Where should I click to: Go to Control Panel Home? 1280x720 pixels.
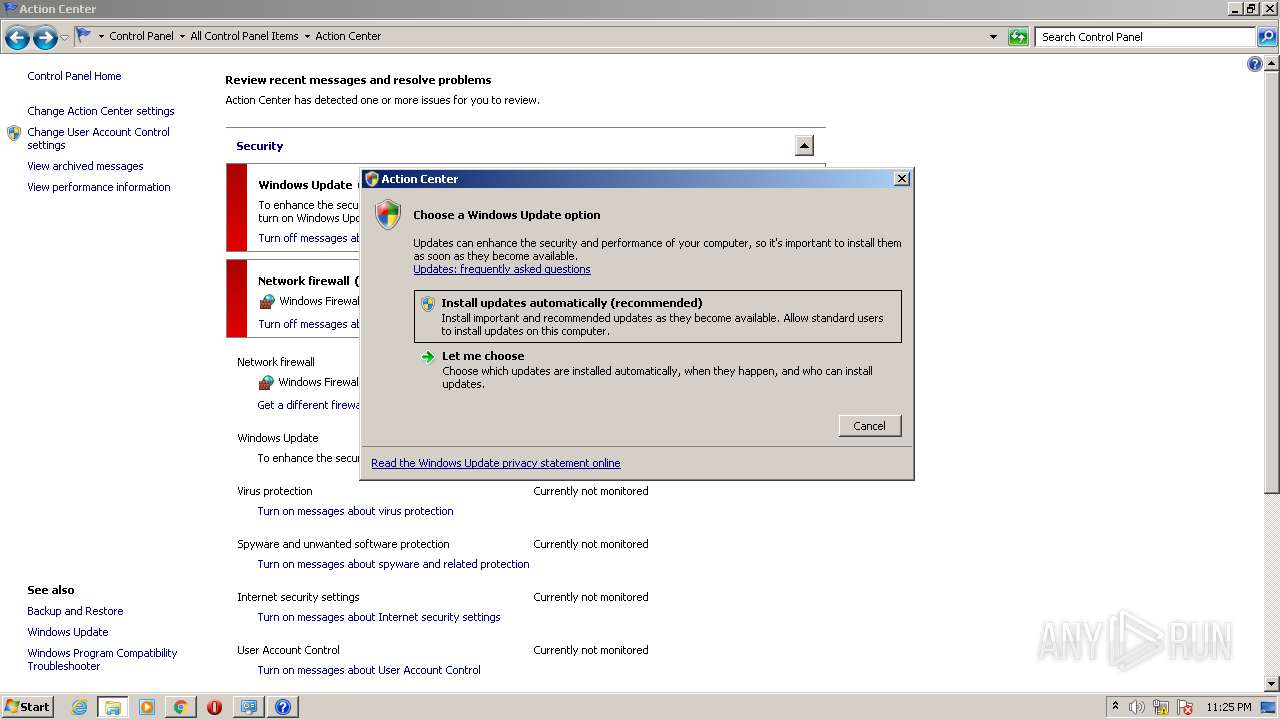point(74,76)
